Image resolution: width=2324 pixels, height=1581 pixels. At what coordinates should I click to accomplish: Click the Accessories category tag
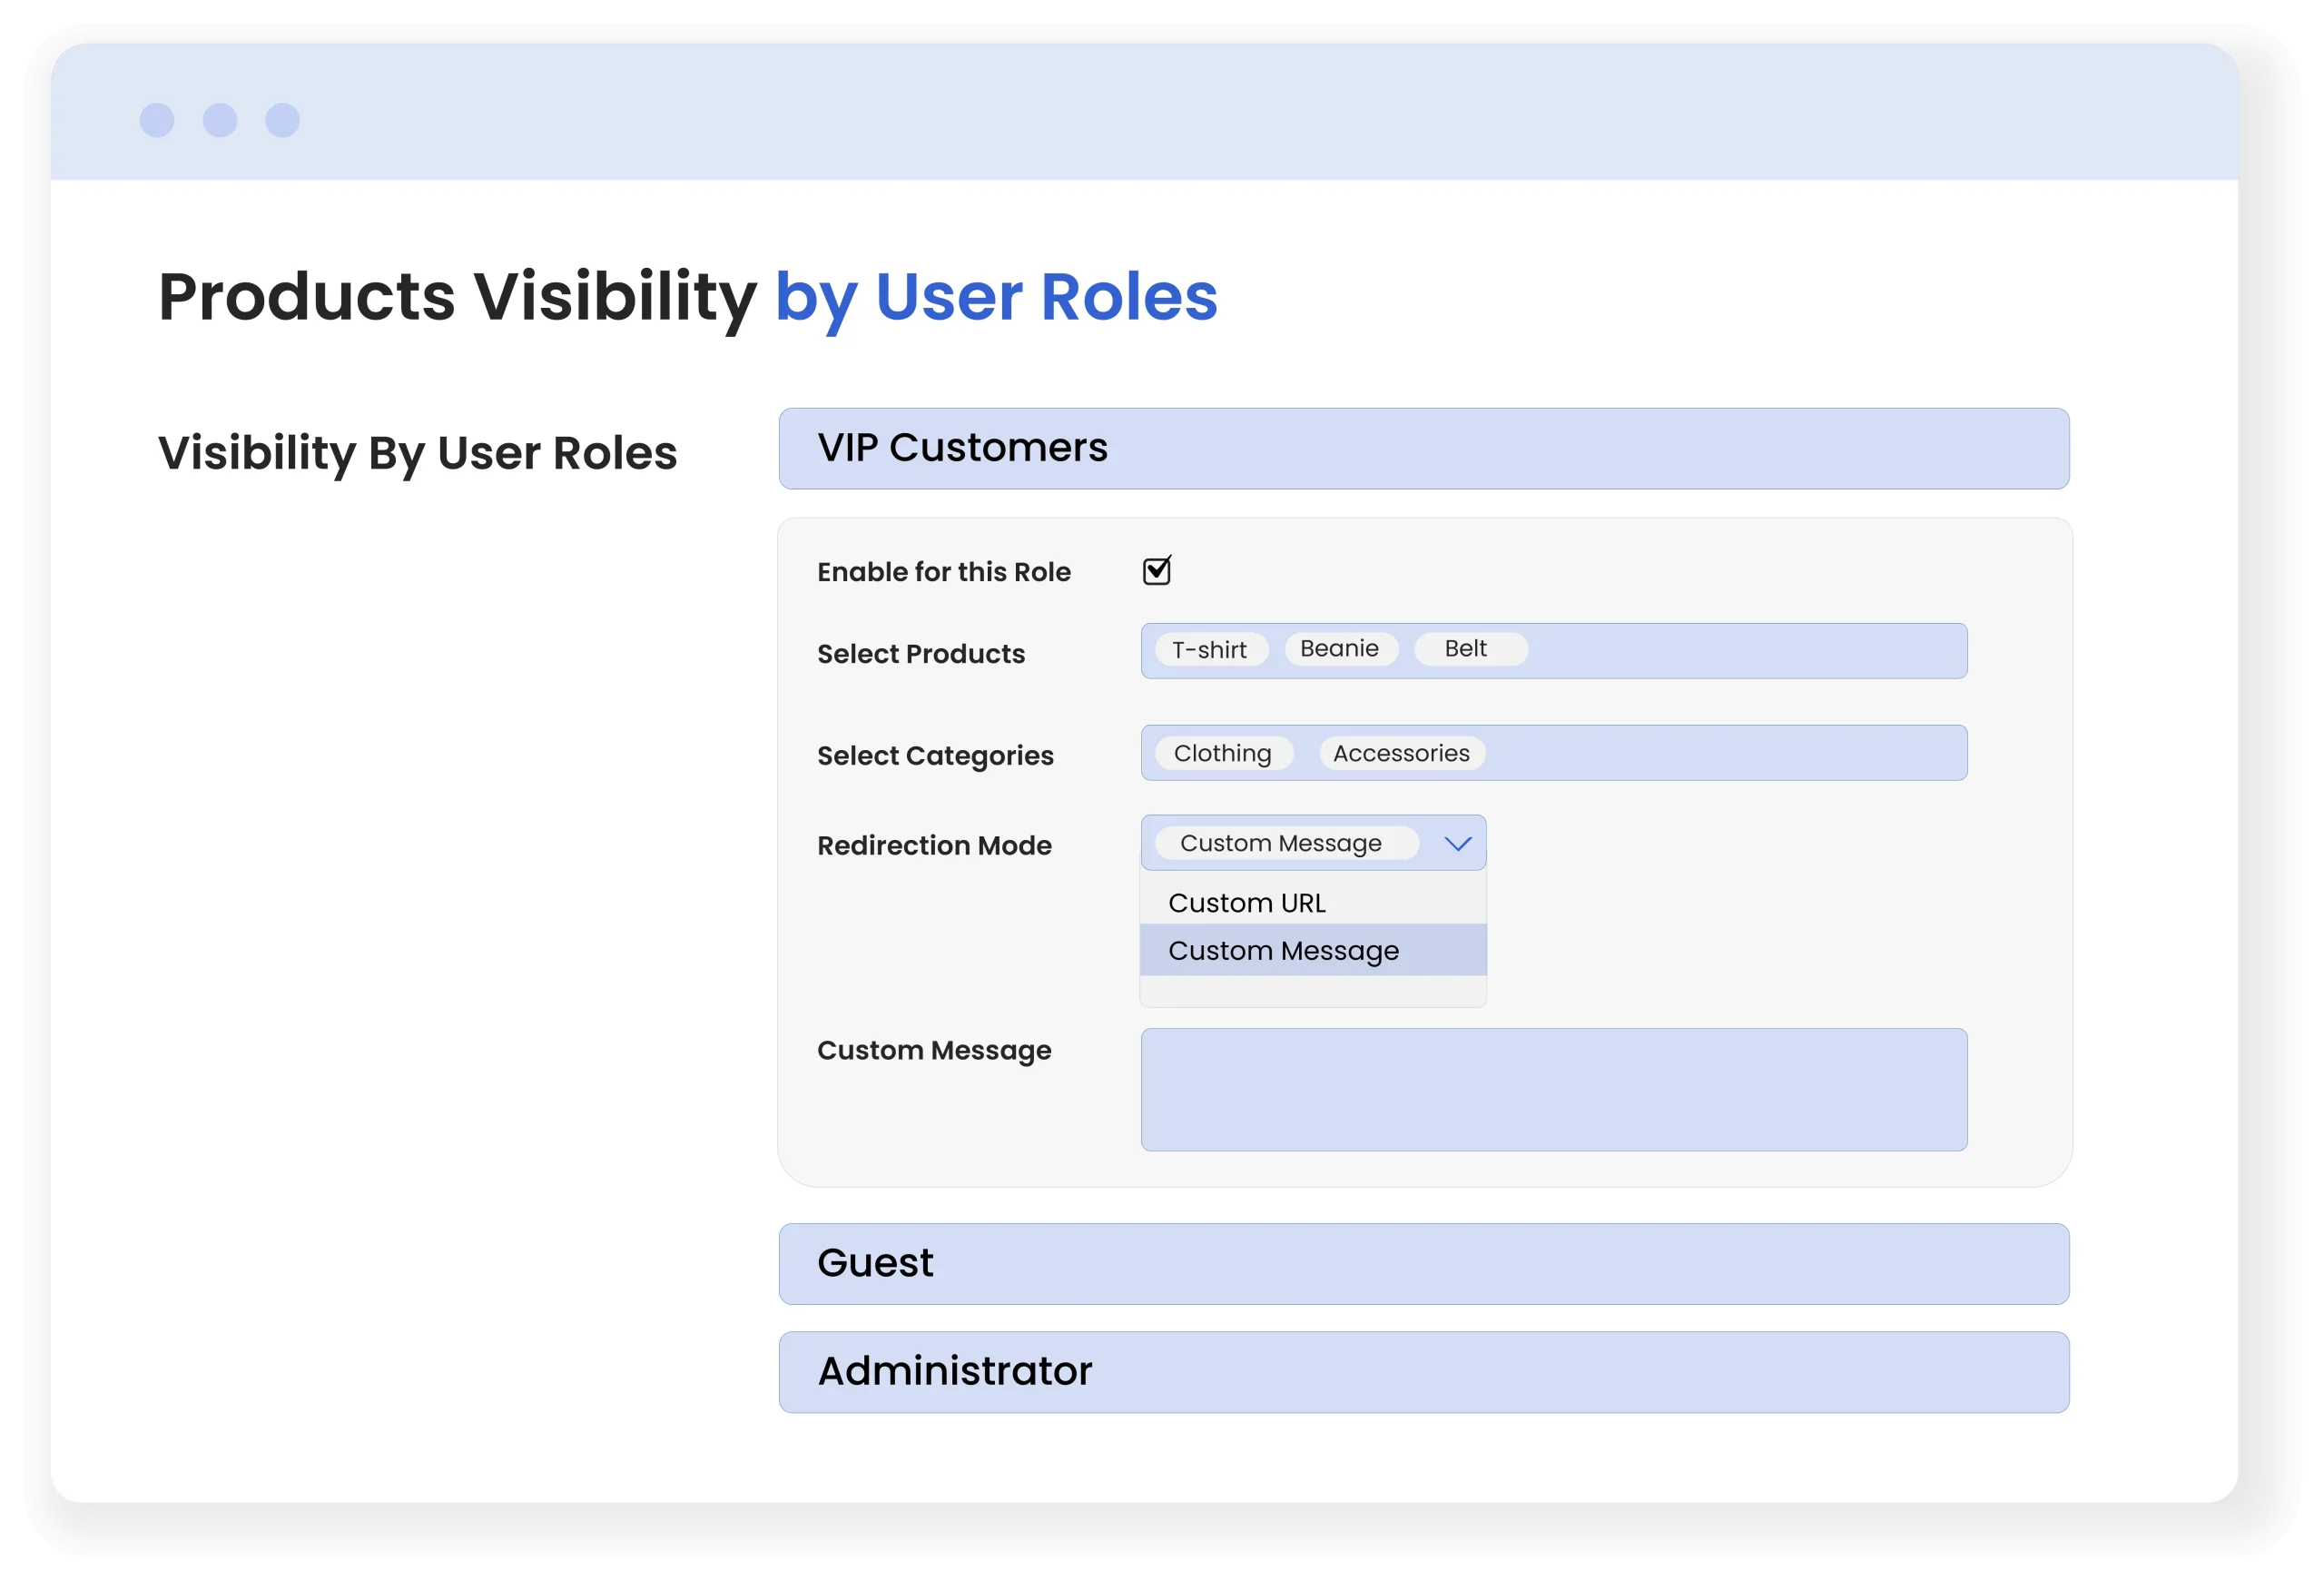point(1401,754)
